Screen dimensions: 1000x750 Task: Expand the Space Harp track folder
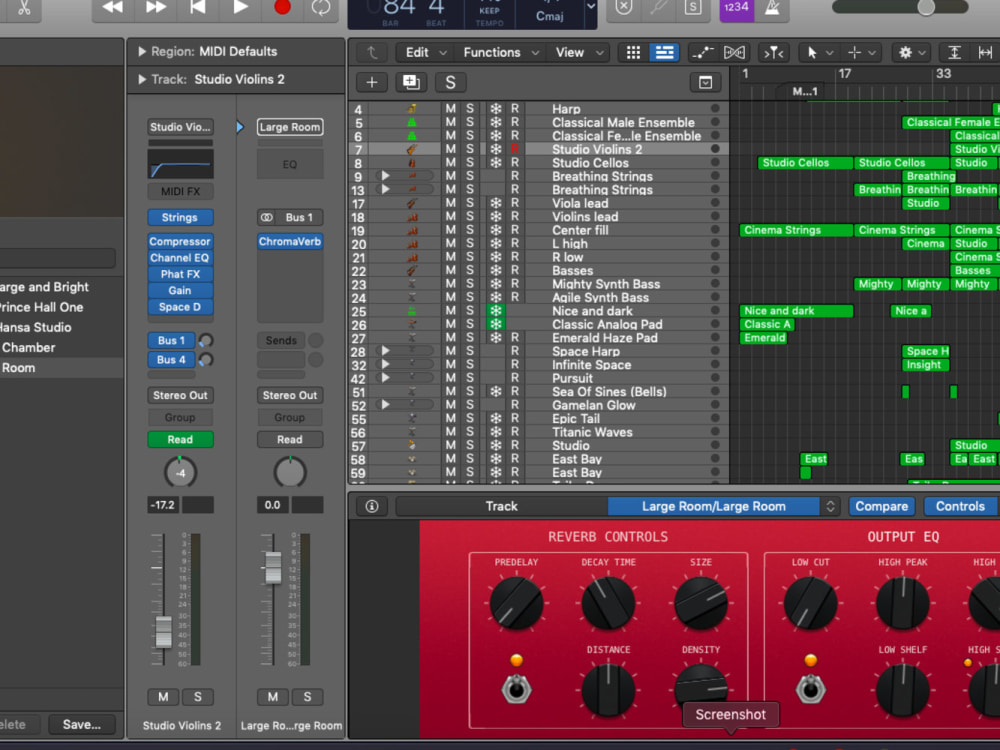(385, 351)
